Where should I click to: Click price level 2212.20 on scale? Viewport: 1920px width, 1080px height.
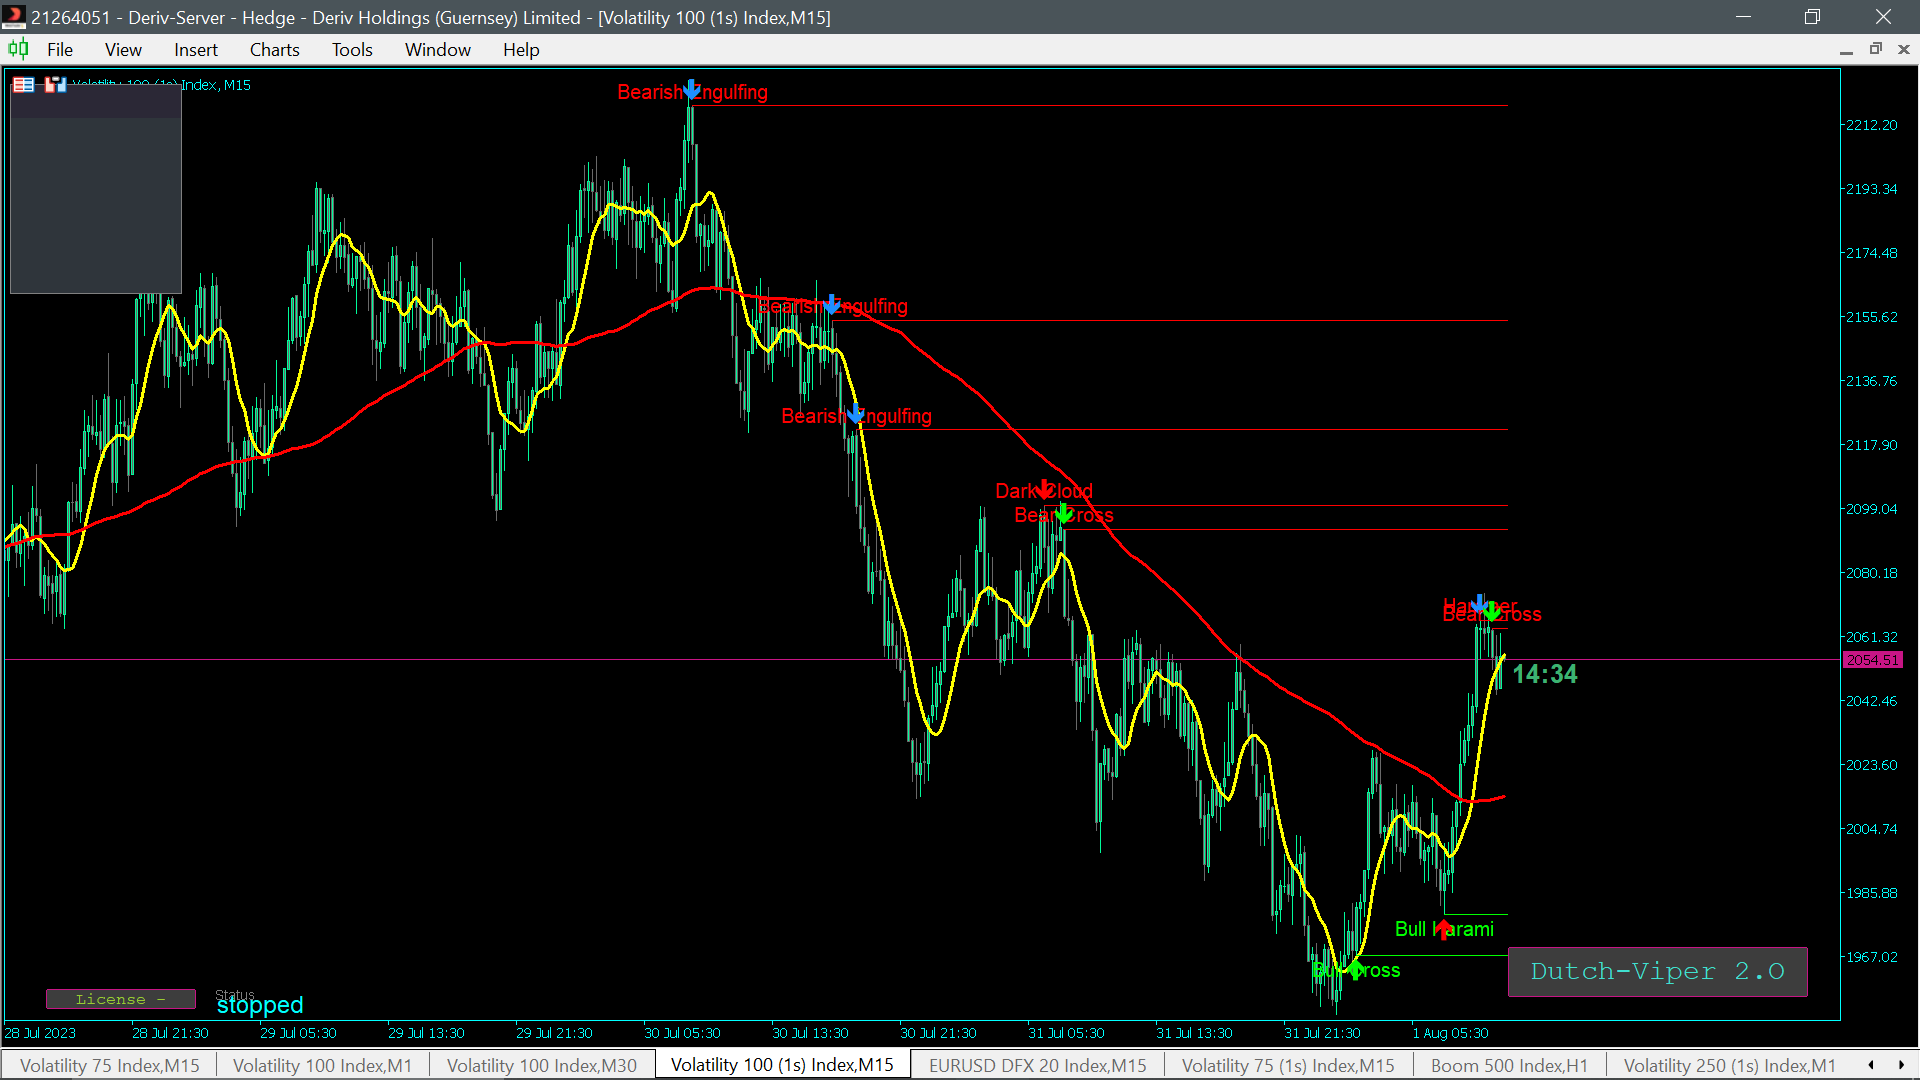coord(1871,125)
